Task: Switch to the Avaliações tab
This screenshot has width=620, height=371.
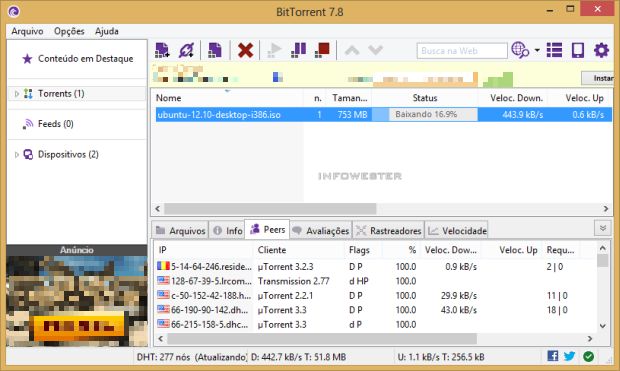Action: tap(321, 231)
